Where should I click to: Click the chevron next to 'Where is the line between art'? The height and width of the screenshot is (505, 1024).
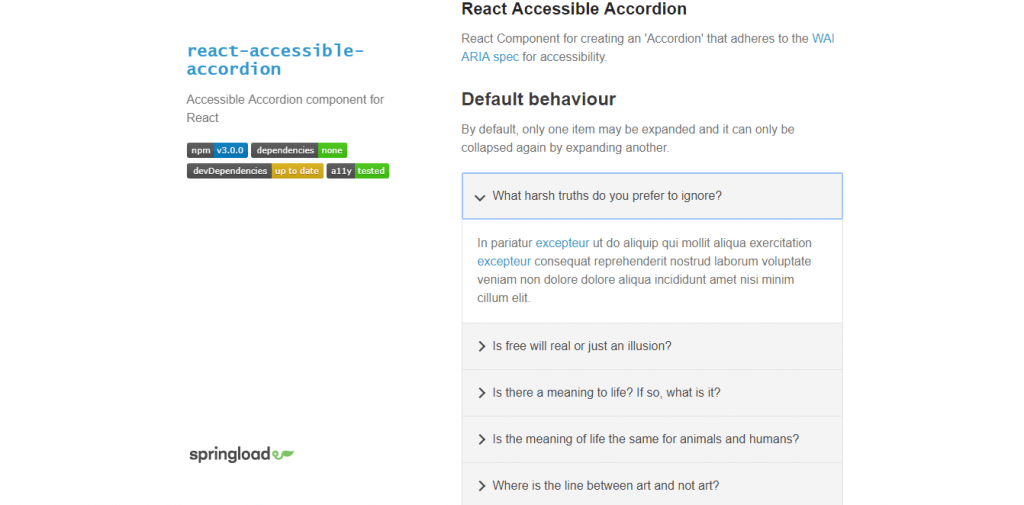pos(481,485)
